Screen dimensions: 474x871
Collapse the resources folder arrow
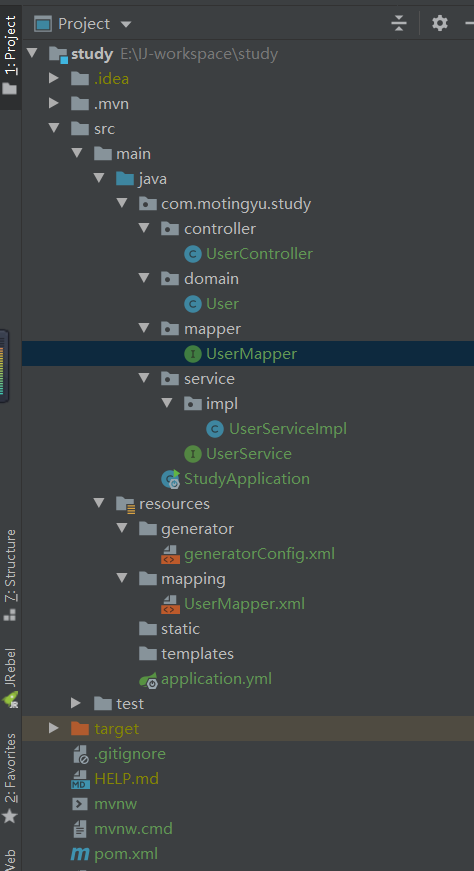pyautogui.click(x=99, y=503)
